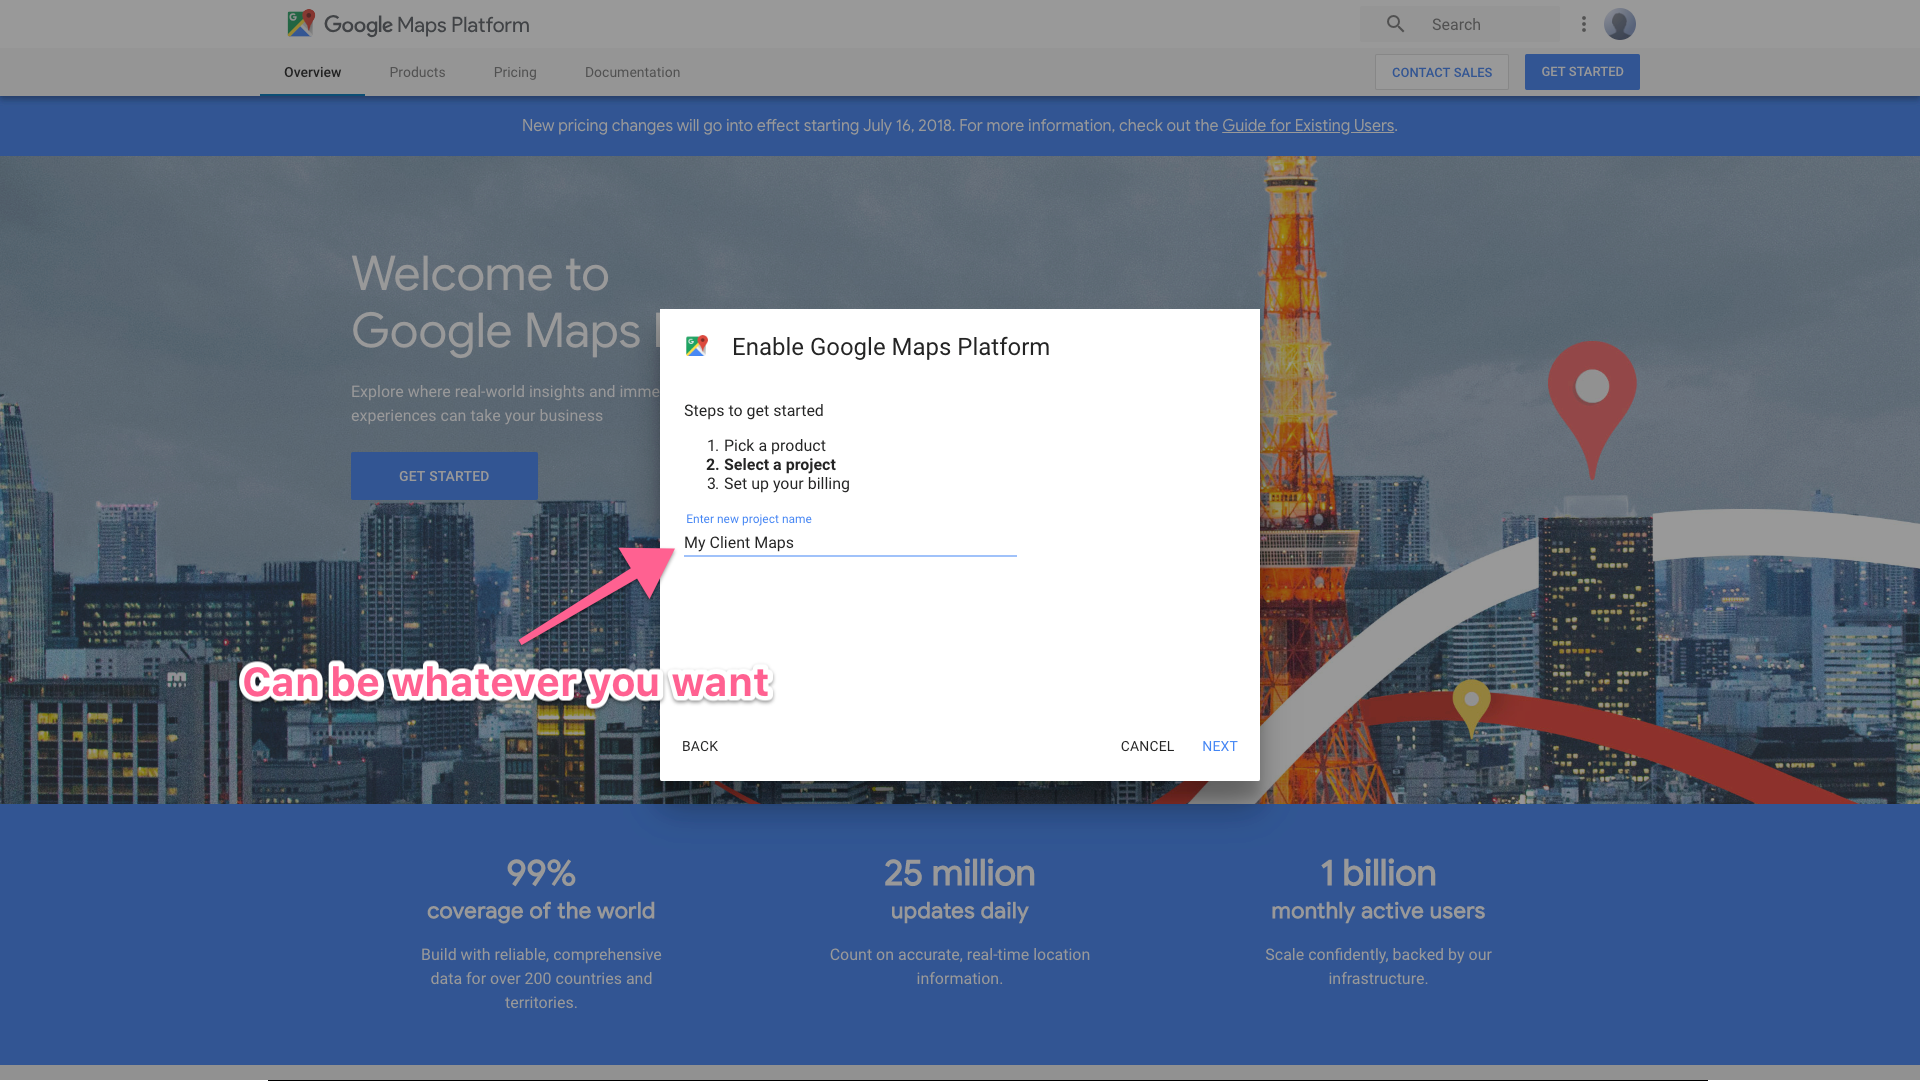
Task: Go to the Pricing tab
Action: pyautogui.click(x=515, y=72)
